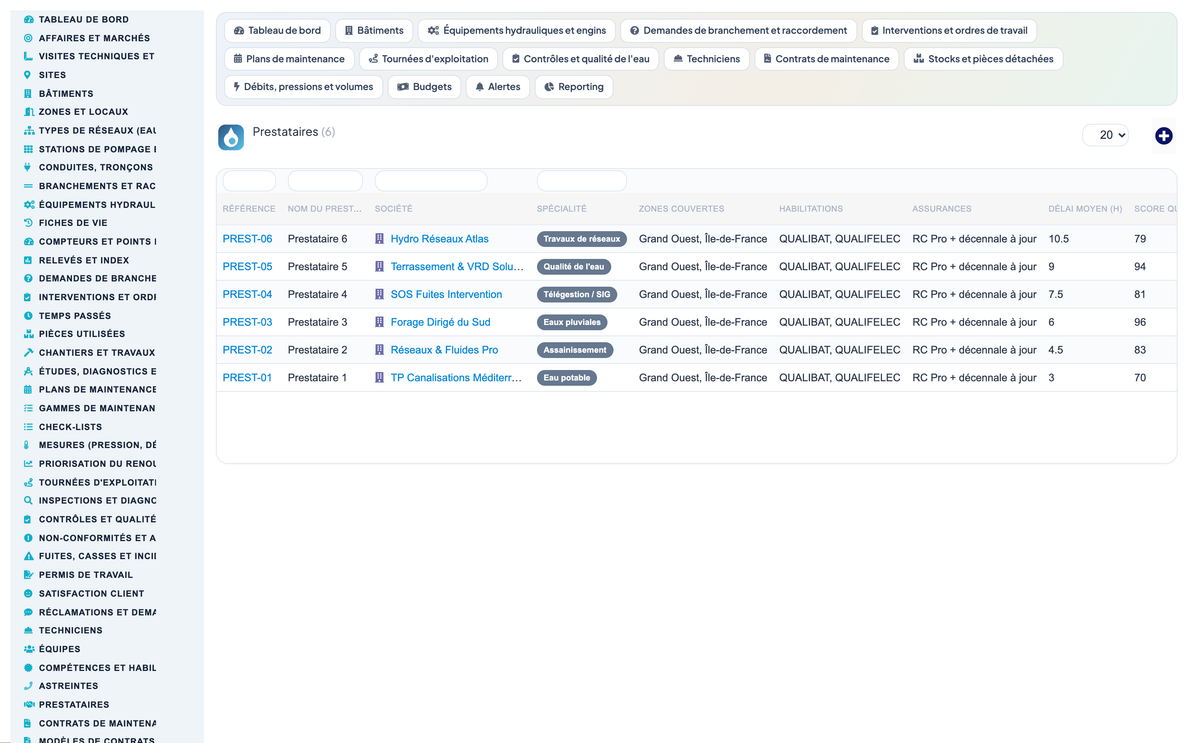Click the gears icon on Équipements hydrauliques tab
1200x743 pixels.
(x=434, y=31)
